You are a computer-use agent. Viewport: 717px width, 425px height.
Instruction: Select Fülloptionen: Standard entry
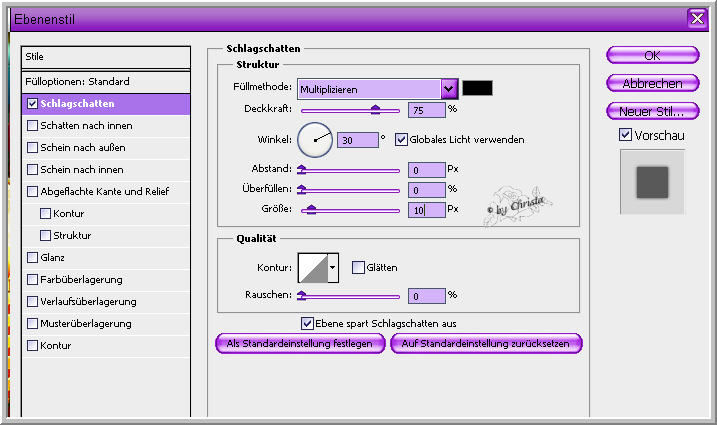(106, 82)
